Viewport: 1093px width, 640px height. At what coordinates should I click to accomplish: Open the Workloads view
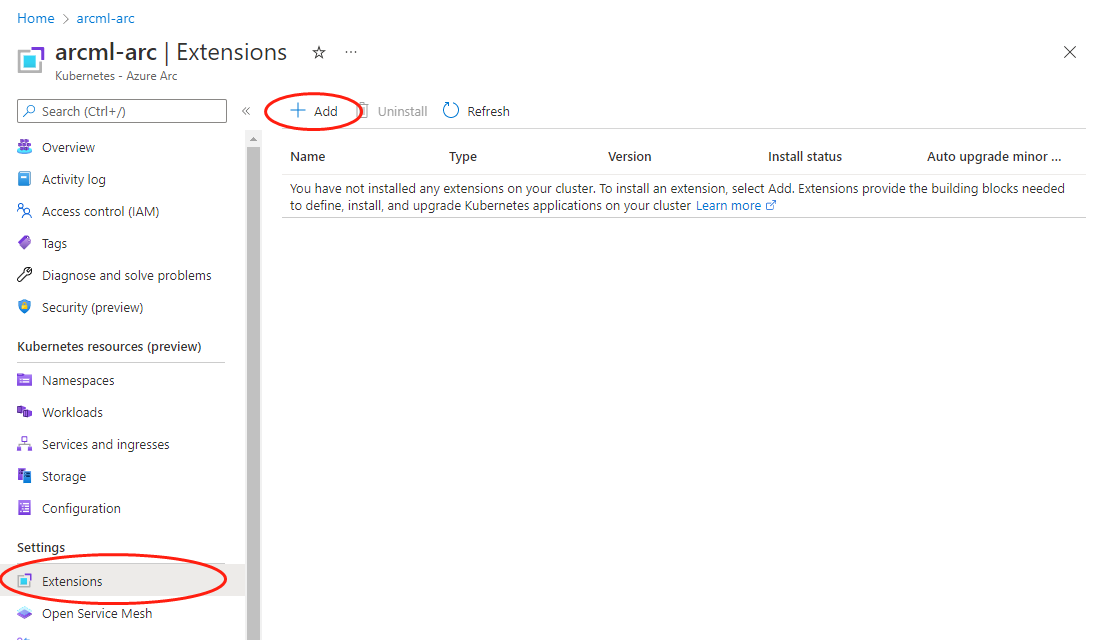pos(72,411)
